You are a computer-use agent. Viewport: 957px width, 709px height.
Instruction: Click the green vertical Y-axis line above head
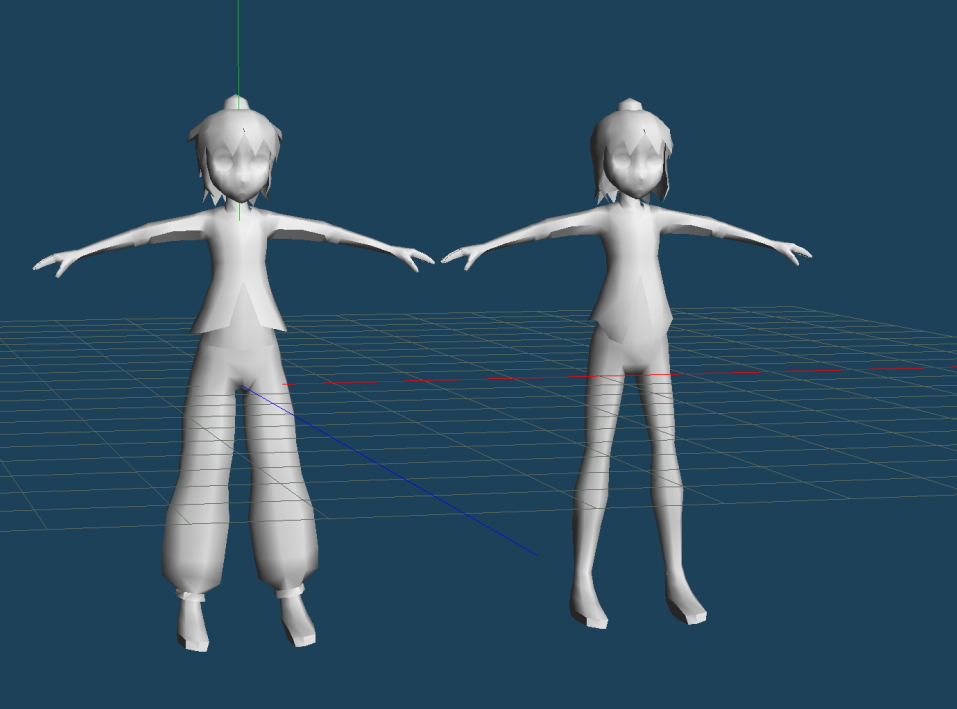tap(239, 49)
